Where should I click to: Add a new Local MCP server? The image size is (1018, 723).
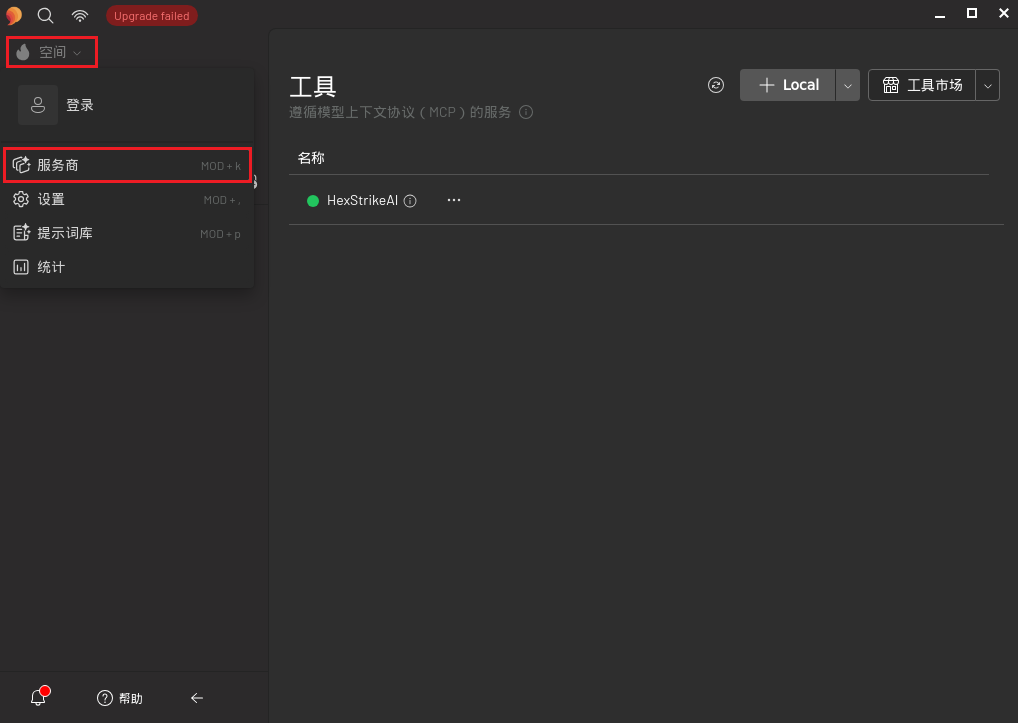[x=787, y=85]
